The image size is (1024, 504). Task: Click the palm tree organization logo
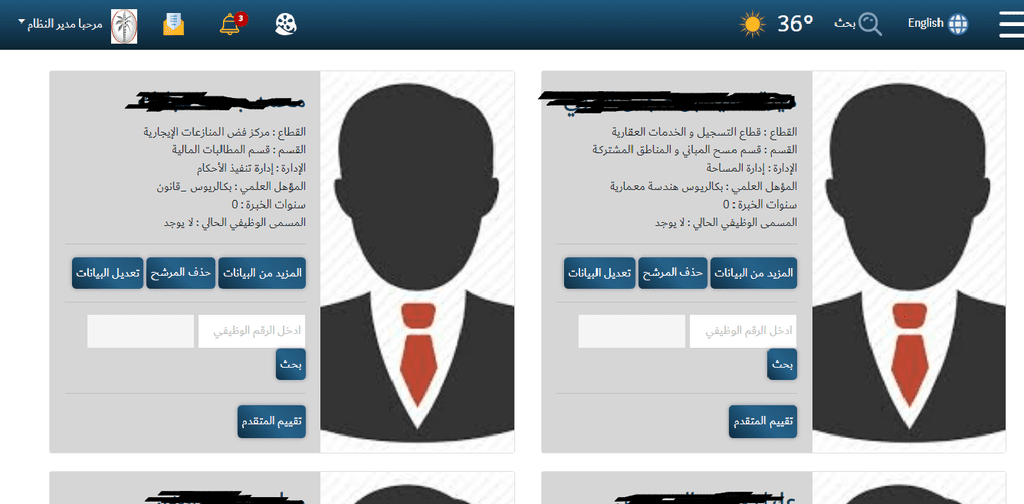point(124,26)
